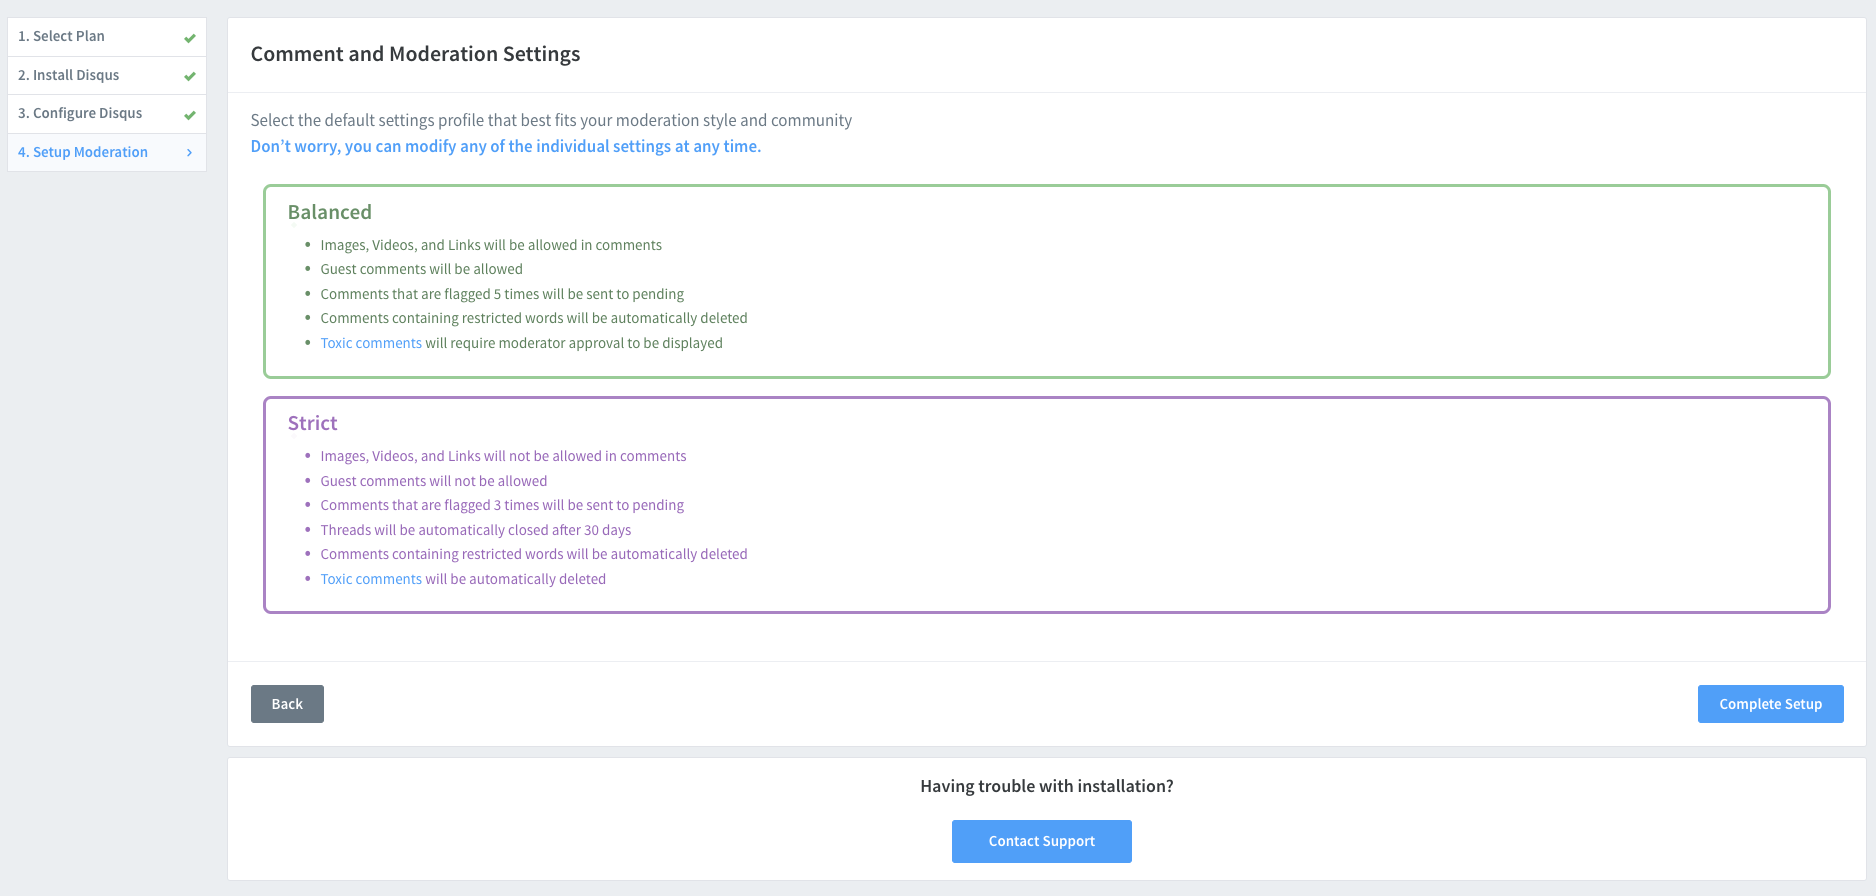This screenshot has height=896, width=1876.
Task: Click the Setup Moderation chevron arrow
Action: point(189,152)
